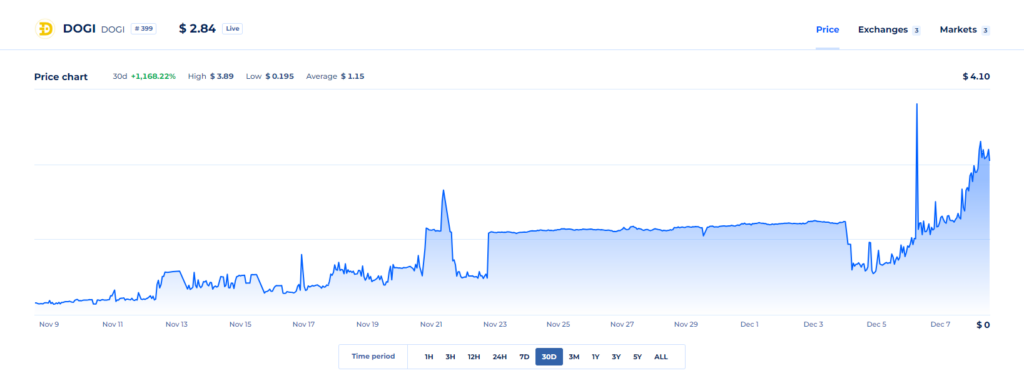Set chart range to 3M
The image size is (1024, 378).
pyautogui.click(x=574, y=356)
